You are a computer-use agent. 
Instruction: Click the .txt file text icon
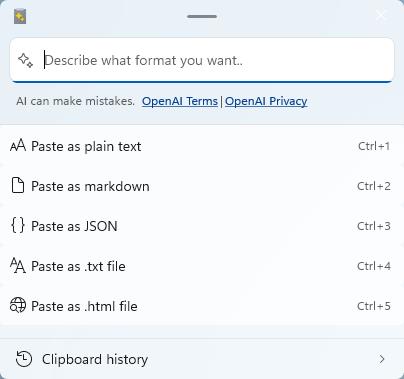(x=18, y=266)
